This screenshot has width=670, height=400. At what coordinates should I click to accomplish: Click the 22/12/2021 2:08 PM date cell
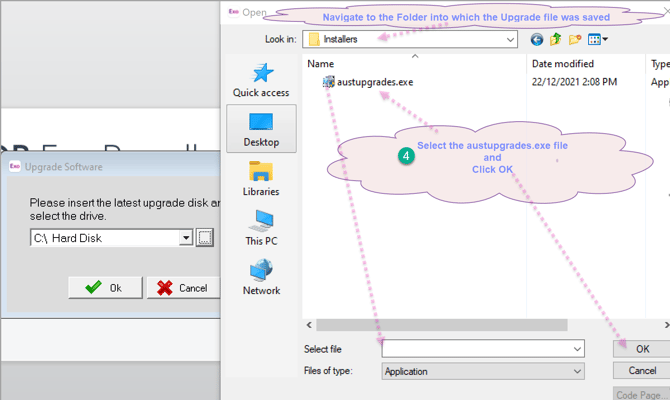(574, 82)
